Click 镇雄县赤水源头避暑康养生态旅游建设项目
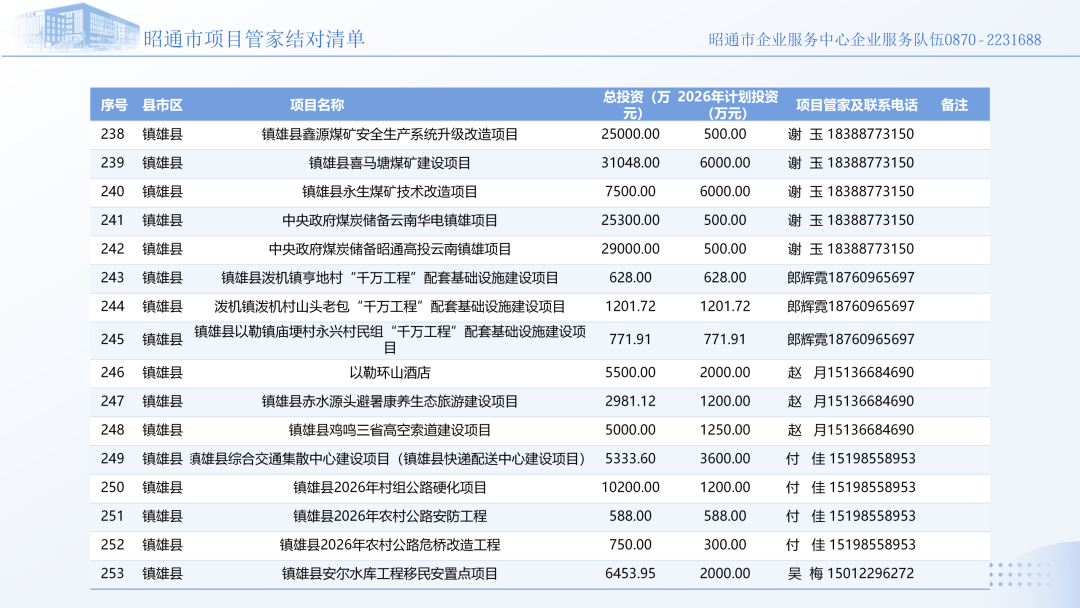Image resolution: width=1080 pixels, height=608 pixels. tap(390, 402)
